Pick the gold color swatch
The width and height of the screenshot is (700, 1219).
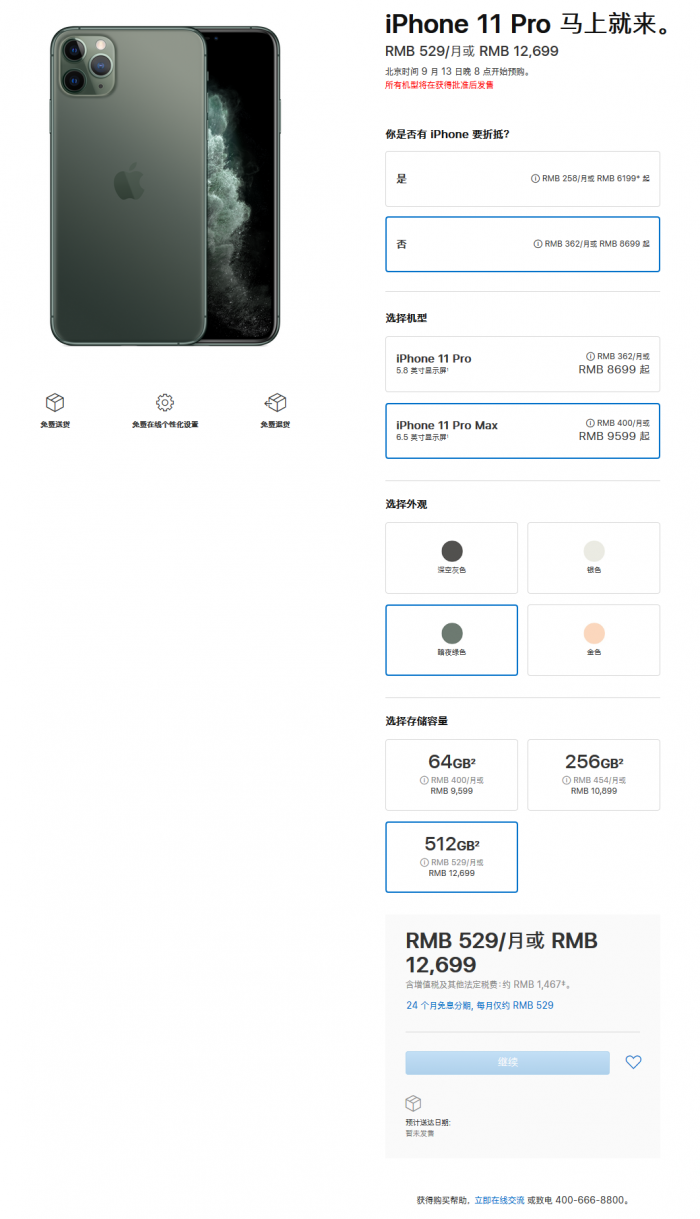[x=594, y=640]
